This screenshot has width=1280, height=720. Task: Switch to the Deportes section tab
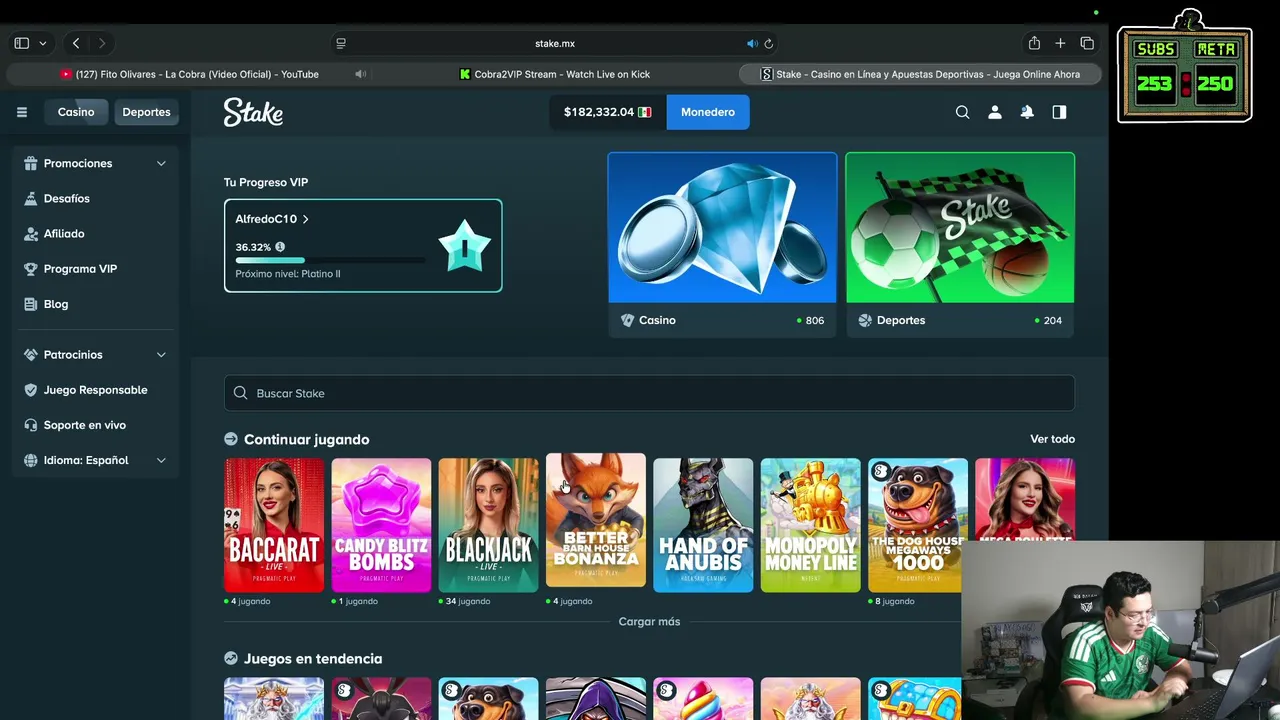(x=146, y=112)
